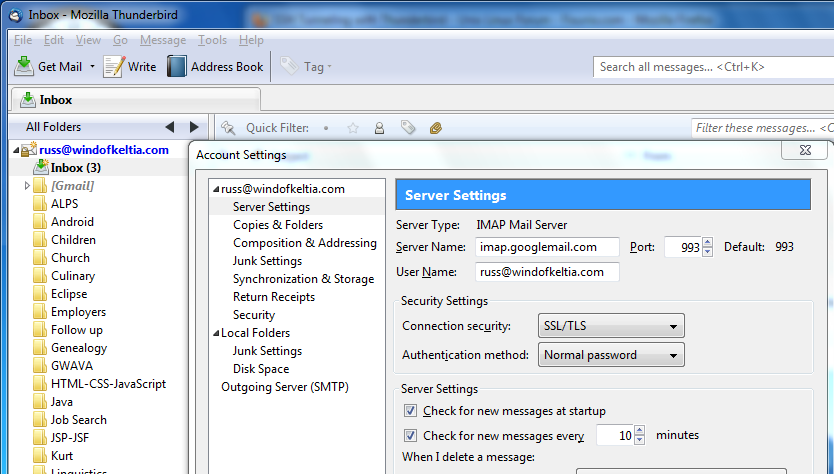Select the JSP-JSF folder icon

40,438
